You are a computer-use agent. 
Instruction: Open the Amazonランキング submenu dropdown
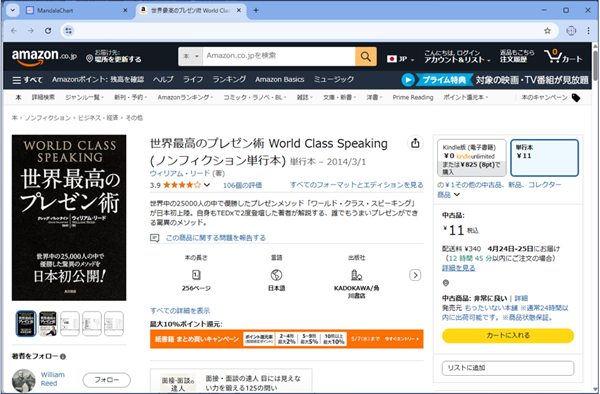point(185,98)
